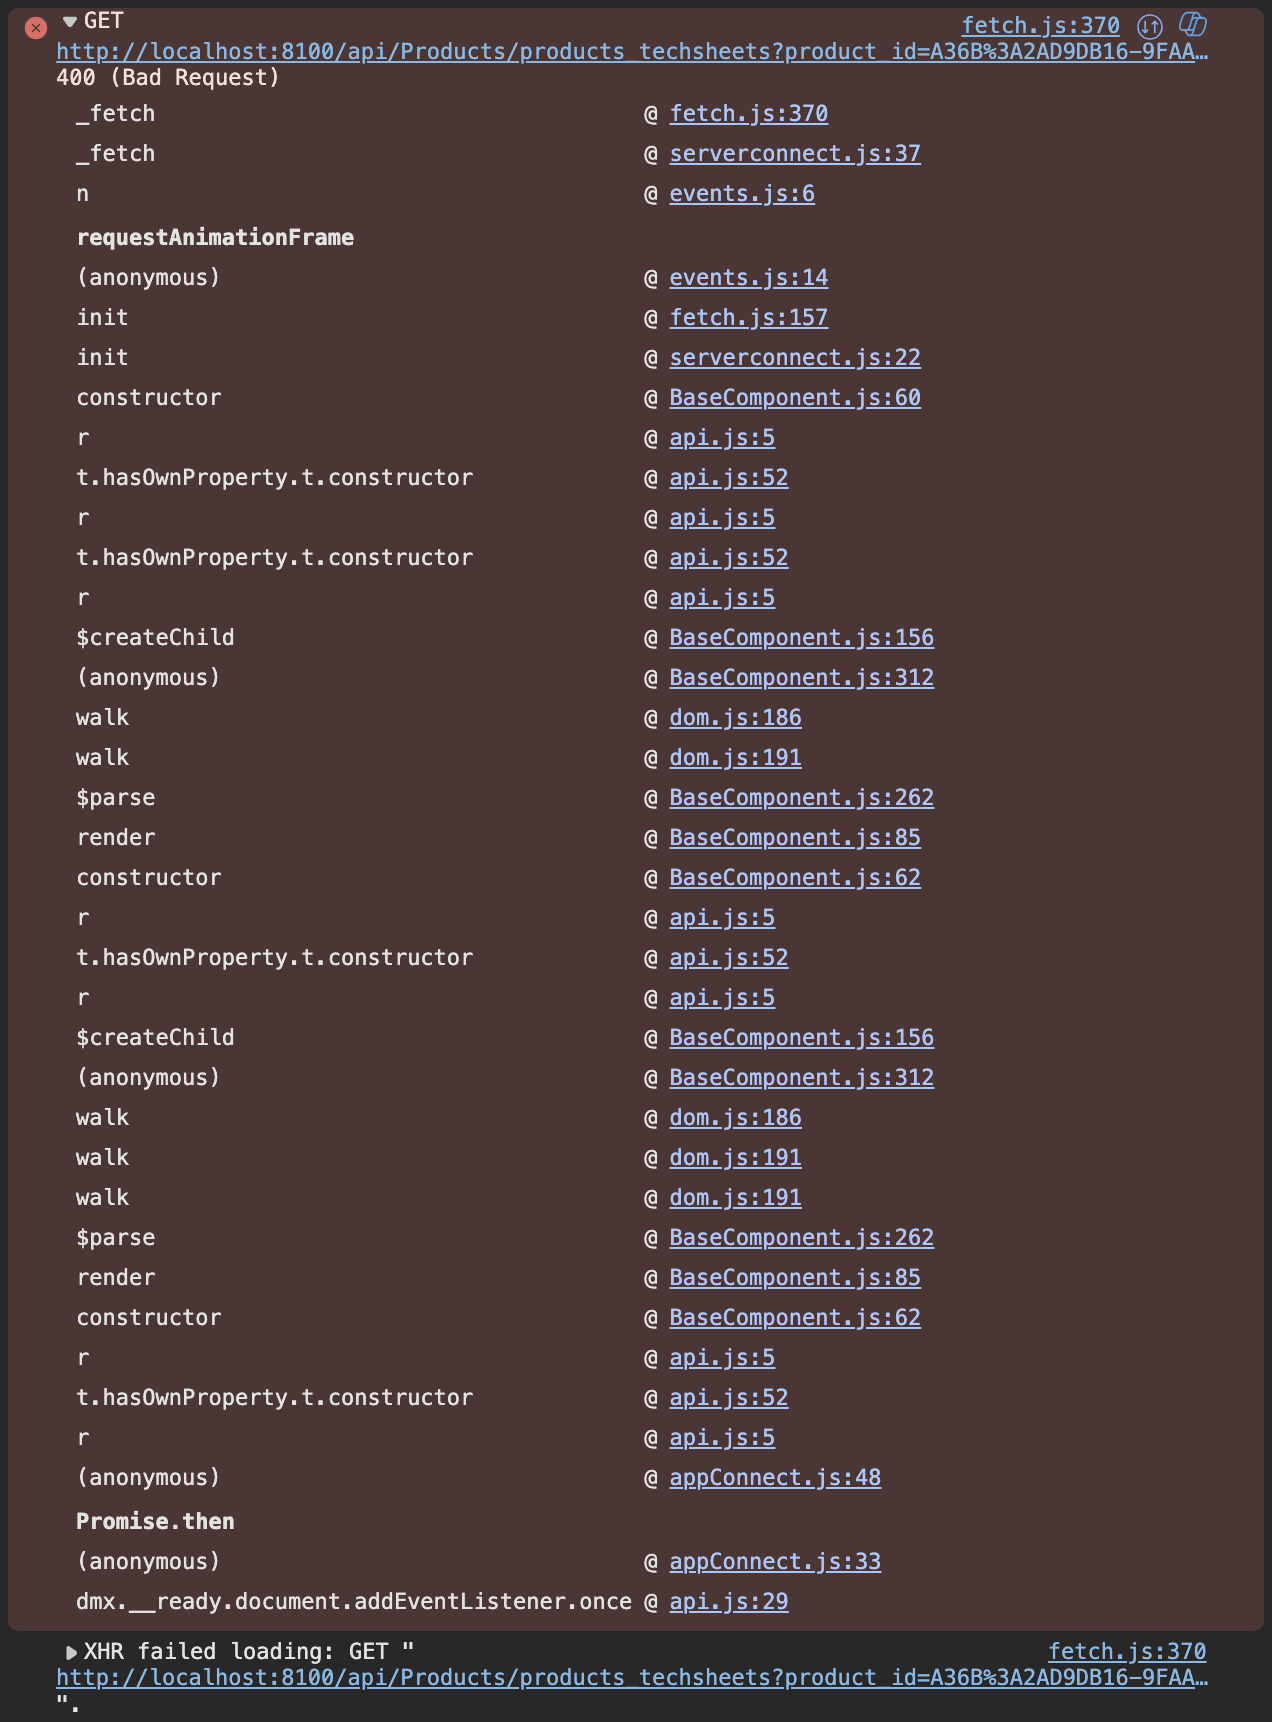Open fetch.js:370 link in the first _fetch row
1272x1722 pixels.
(x=749, y=114)
